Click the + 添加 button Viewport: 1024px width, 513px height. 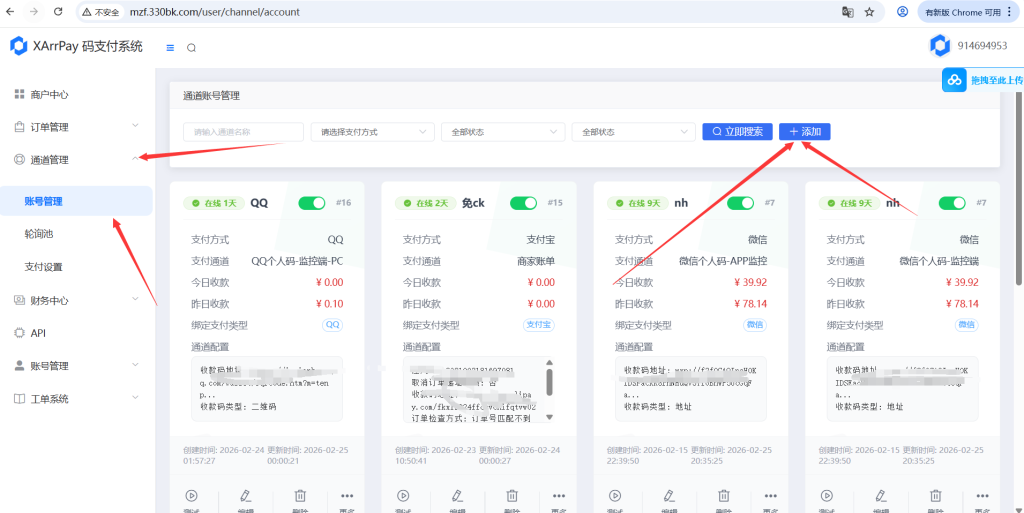coord(805,131)
